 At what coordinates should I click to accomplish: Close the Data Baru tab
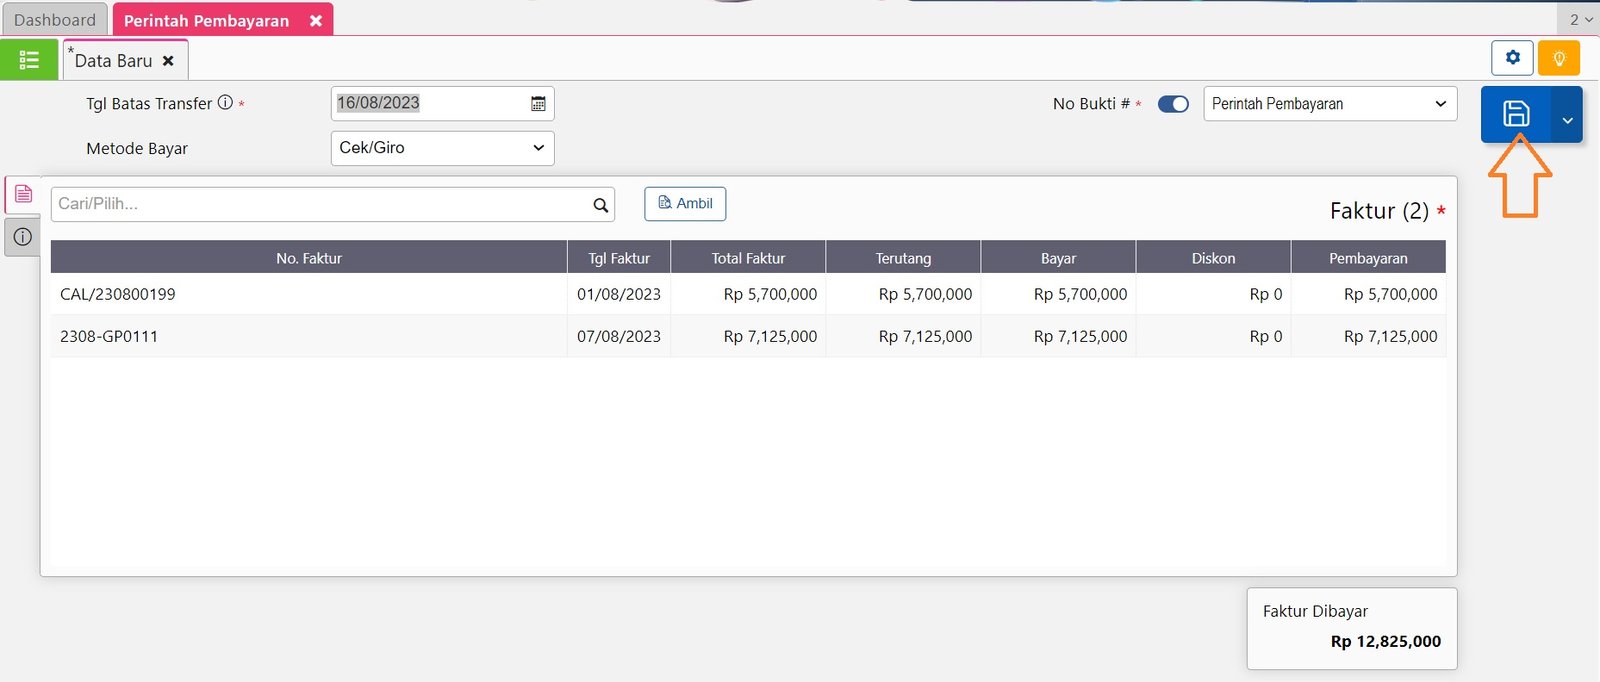pos(168,61)
